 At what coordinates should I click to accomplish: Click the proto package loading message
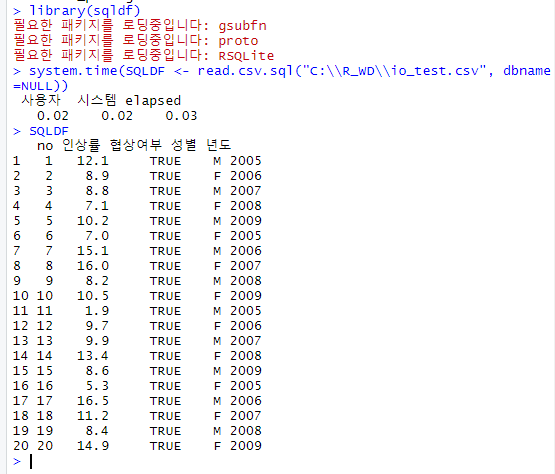tap(136, 40)
